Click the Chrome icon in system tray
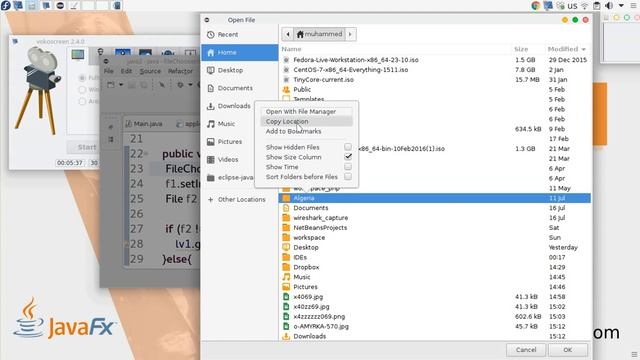640x360 pixels. coord(536,6)
